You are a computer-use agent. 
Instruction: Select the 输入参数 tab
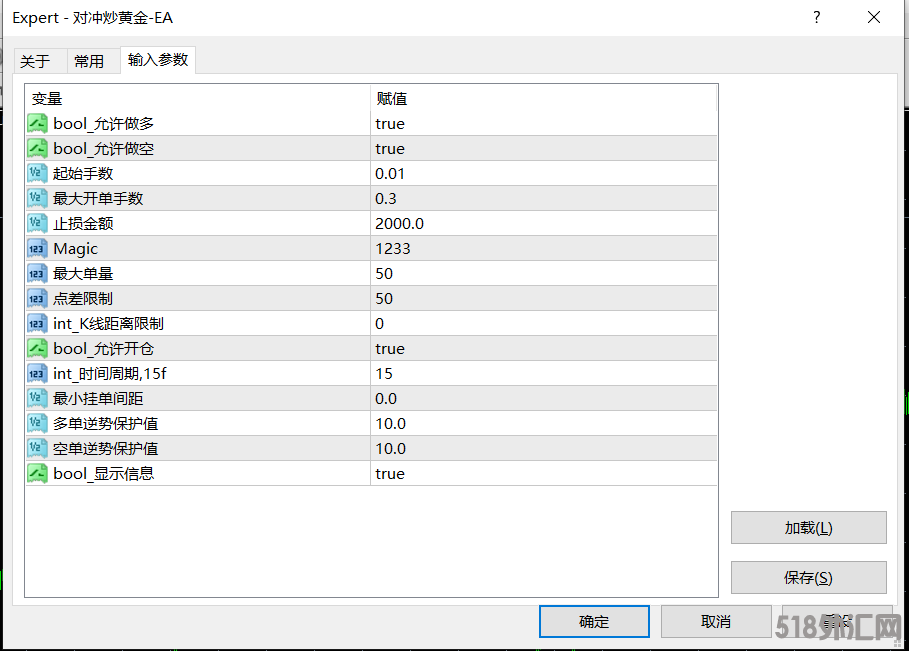pos(158,60)
